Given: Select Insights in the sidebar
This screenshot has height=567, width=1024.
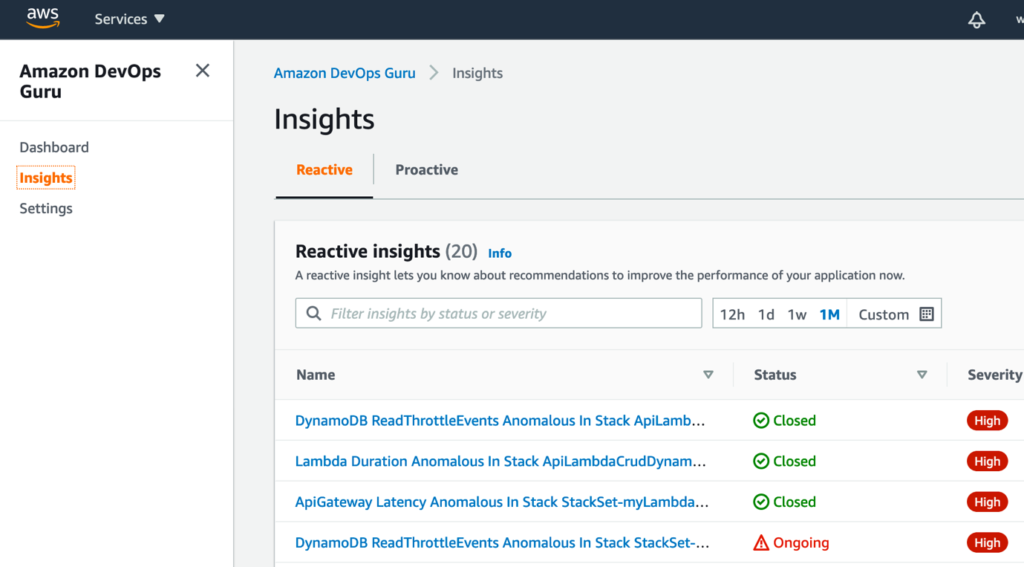Looking at the screenshot, I should 46,178.
